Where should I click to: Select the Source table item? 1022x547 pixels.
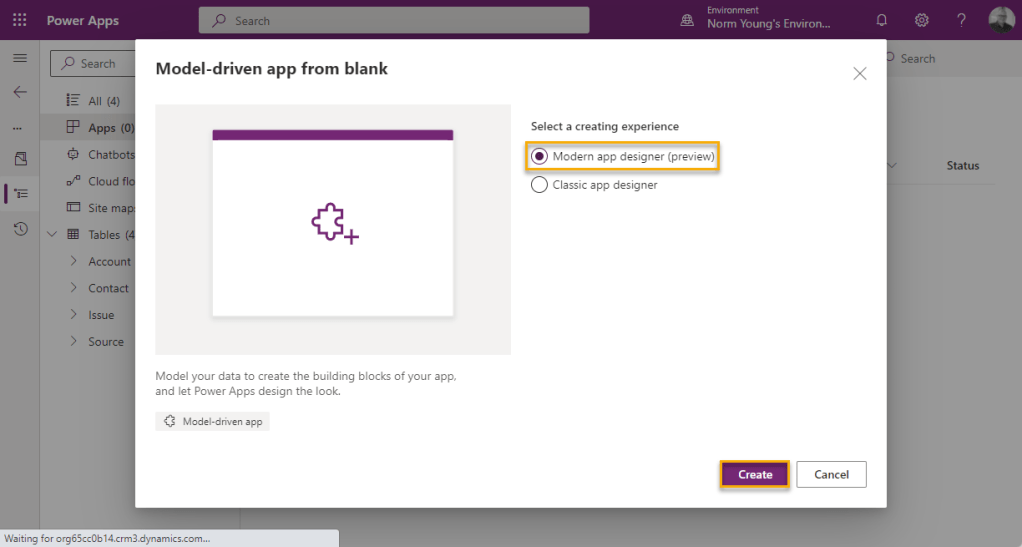106,342
